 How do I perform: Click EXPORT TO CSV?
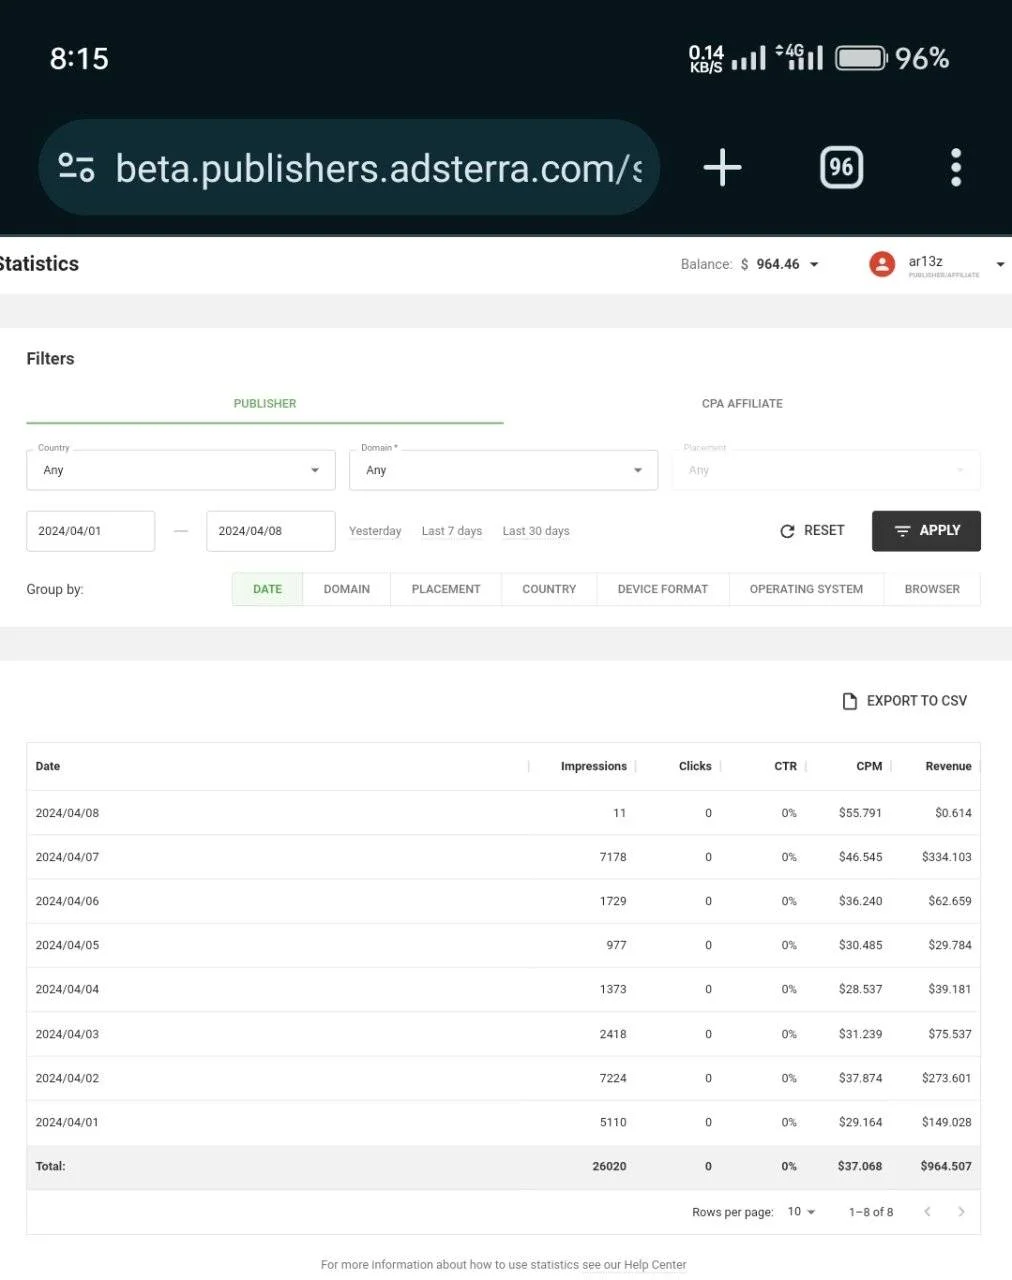click(905, 701)
